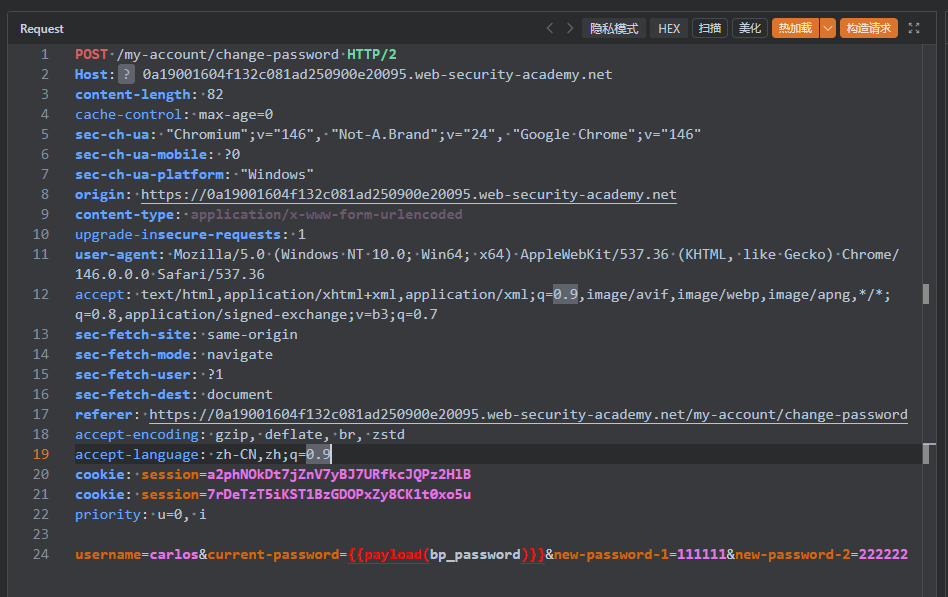This screenshot has height=597, width=948.
Task: Open the origin header URL link
Action: click(408, 194)
